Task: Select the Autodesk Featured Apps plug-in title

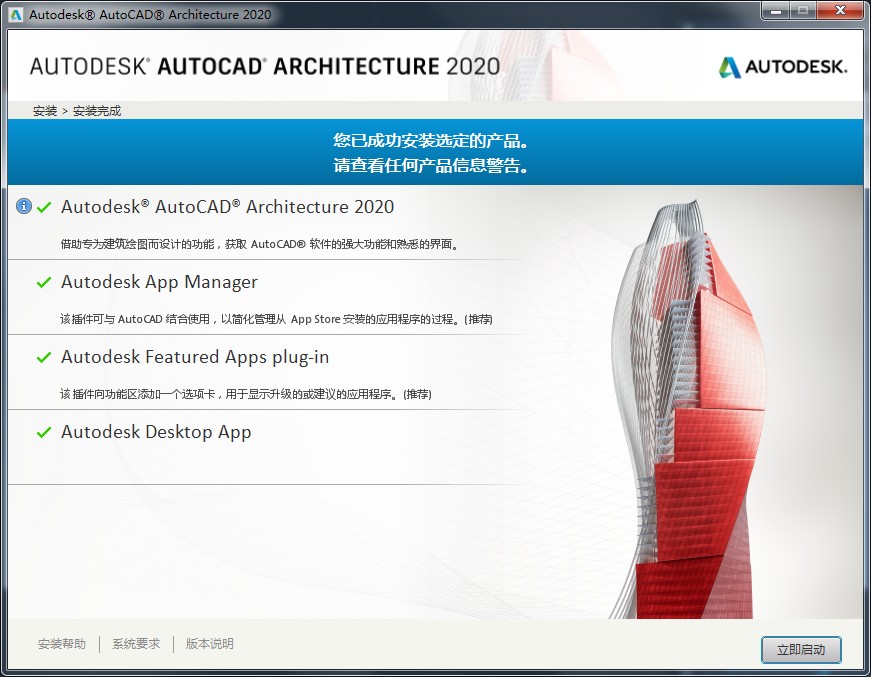Action: click(x=195, y=357)
